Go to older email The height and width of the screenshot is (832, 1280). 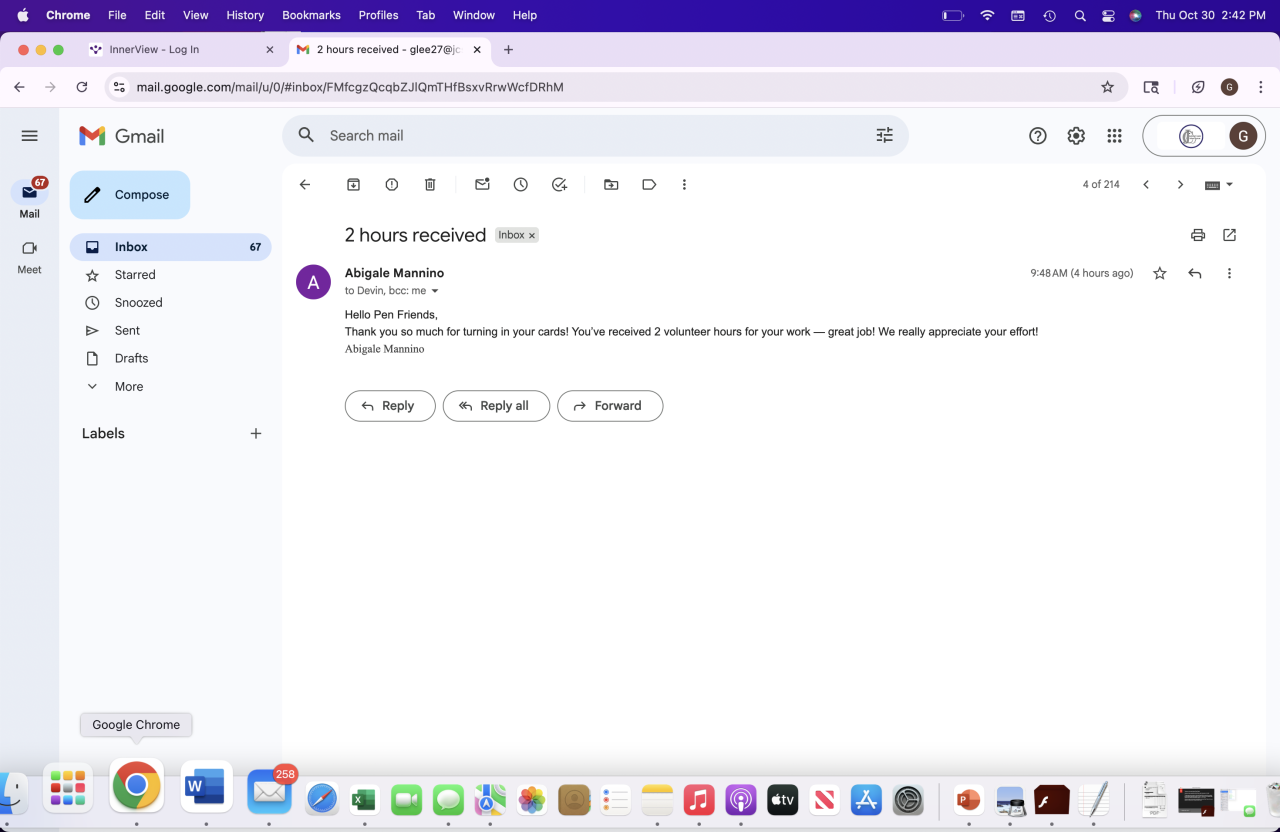(1180, 185)
